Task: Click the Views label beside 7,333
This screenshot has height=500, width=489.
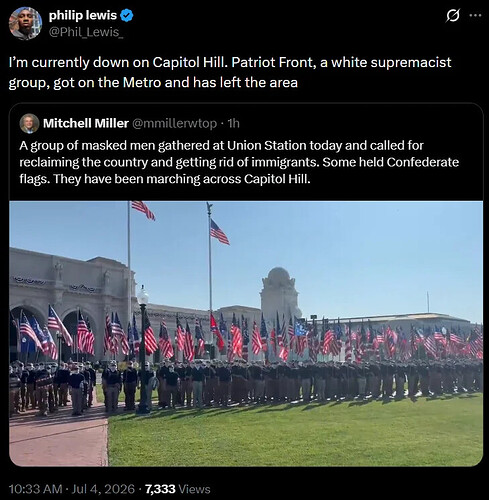Action: pyautogui.click(x=195, y=489)
